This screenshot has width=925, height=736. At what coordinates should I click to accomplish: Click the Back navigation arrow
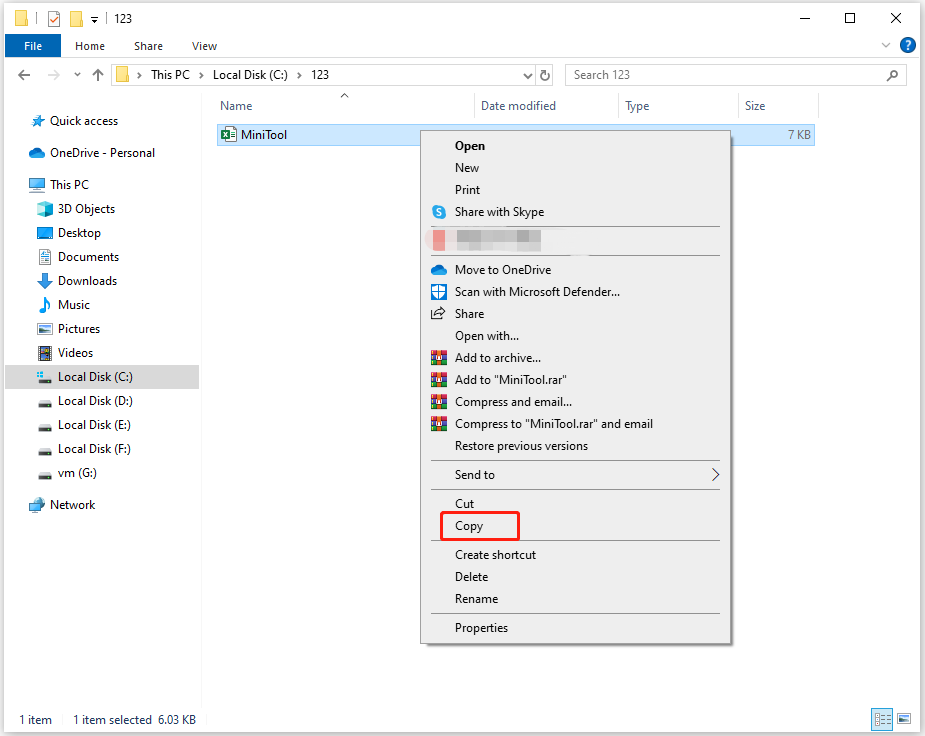pos(24,75)
